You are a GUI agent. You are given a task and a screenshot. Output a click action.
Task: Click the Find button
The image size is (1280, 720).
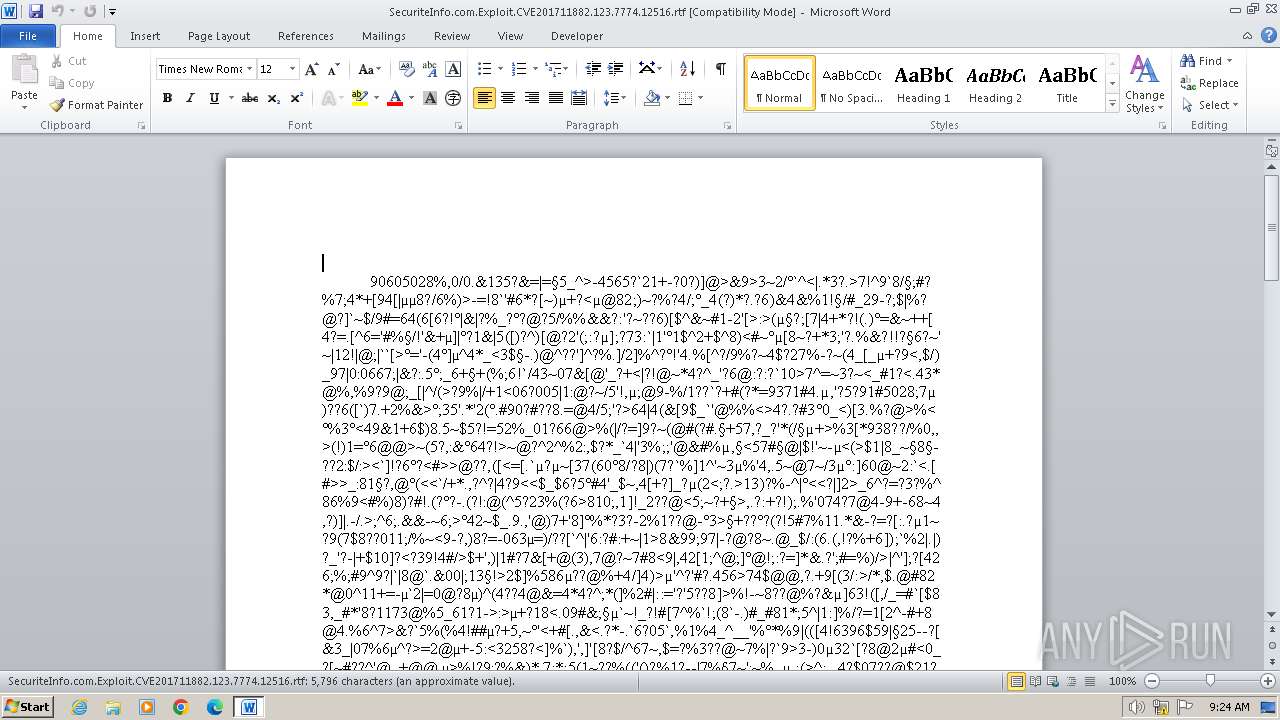coord(1201,61)
